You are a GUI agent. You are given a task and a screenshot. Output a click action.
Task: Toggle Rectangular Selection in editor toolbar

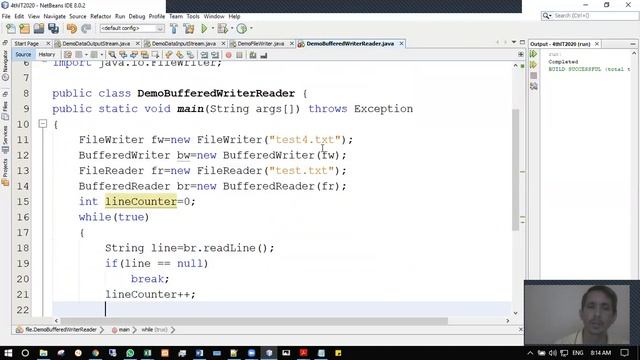(156, 55)
